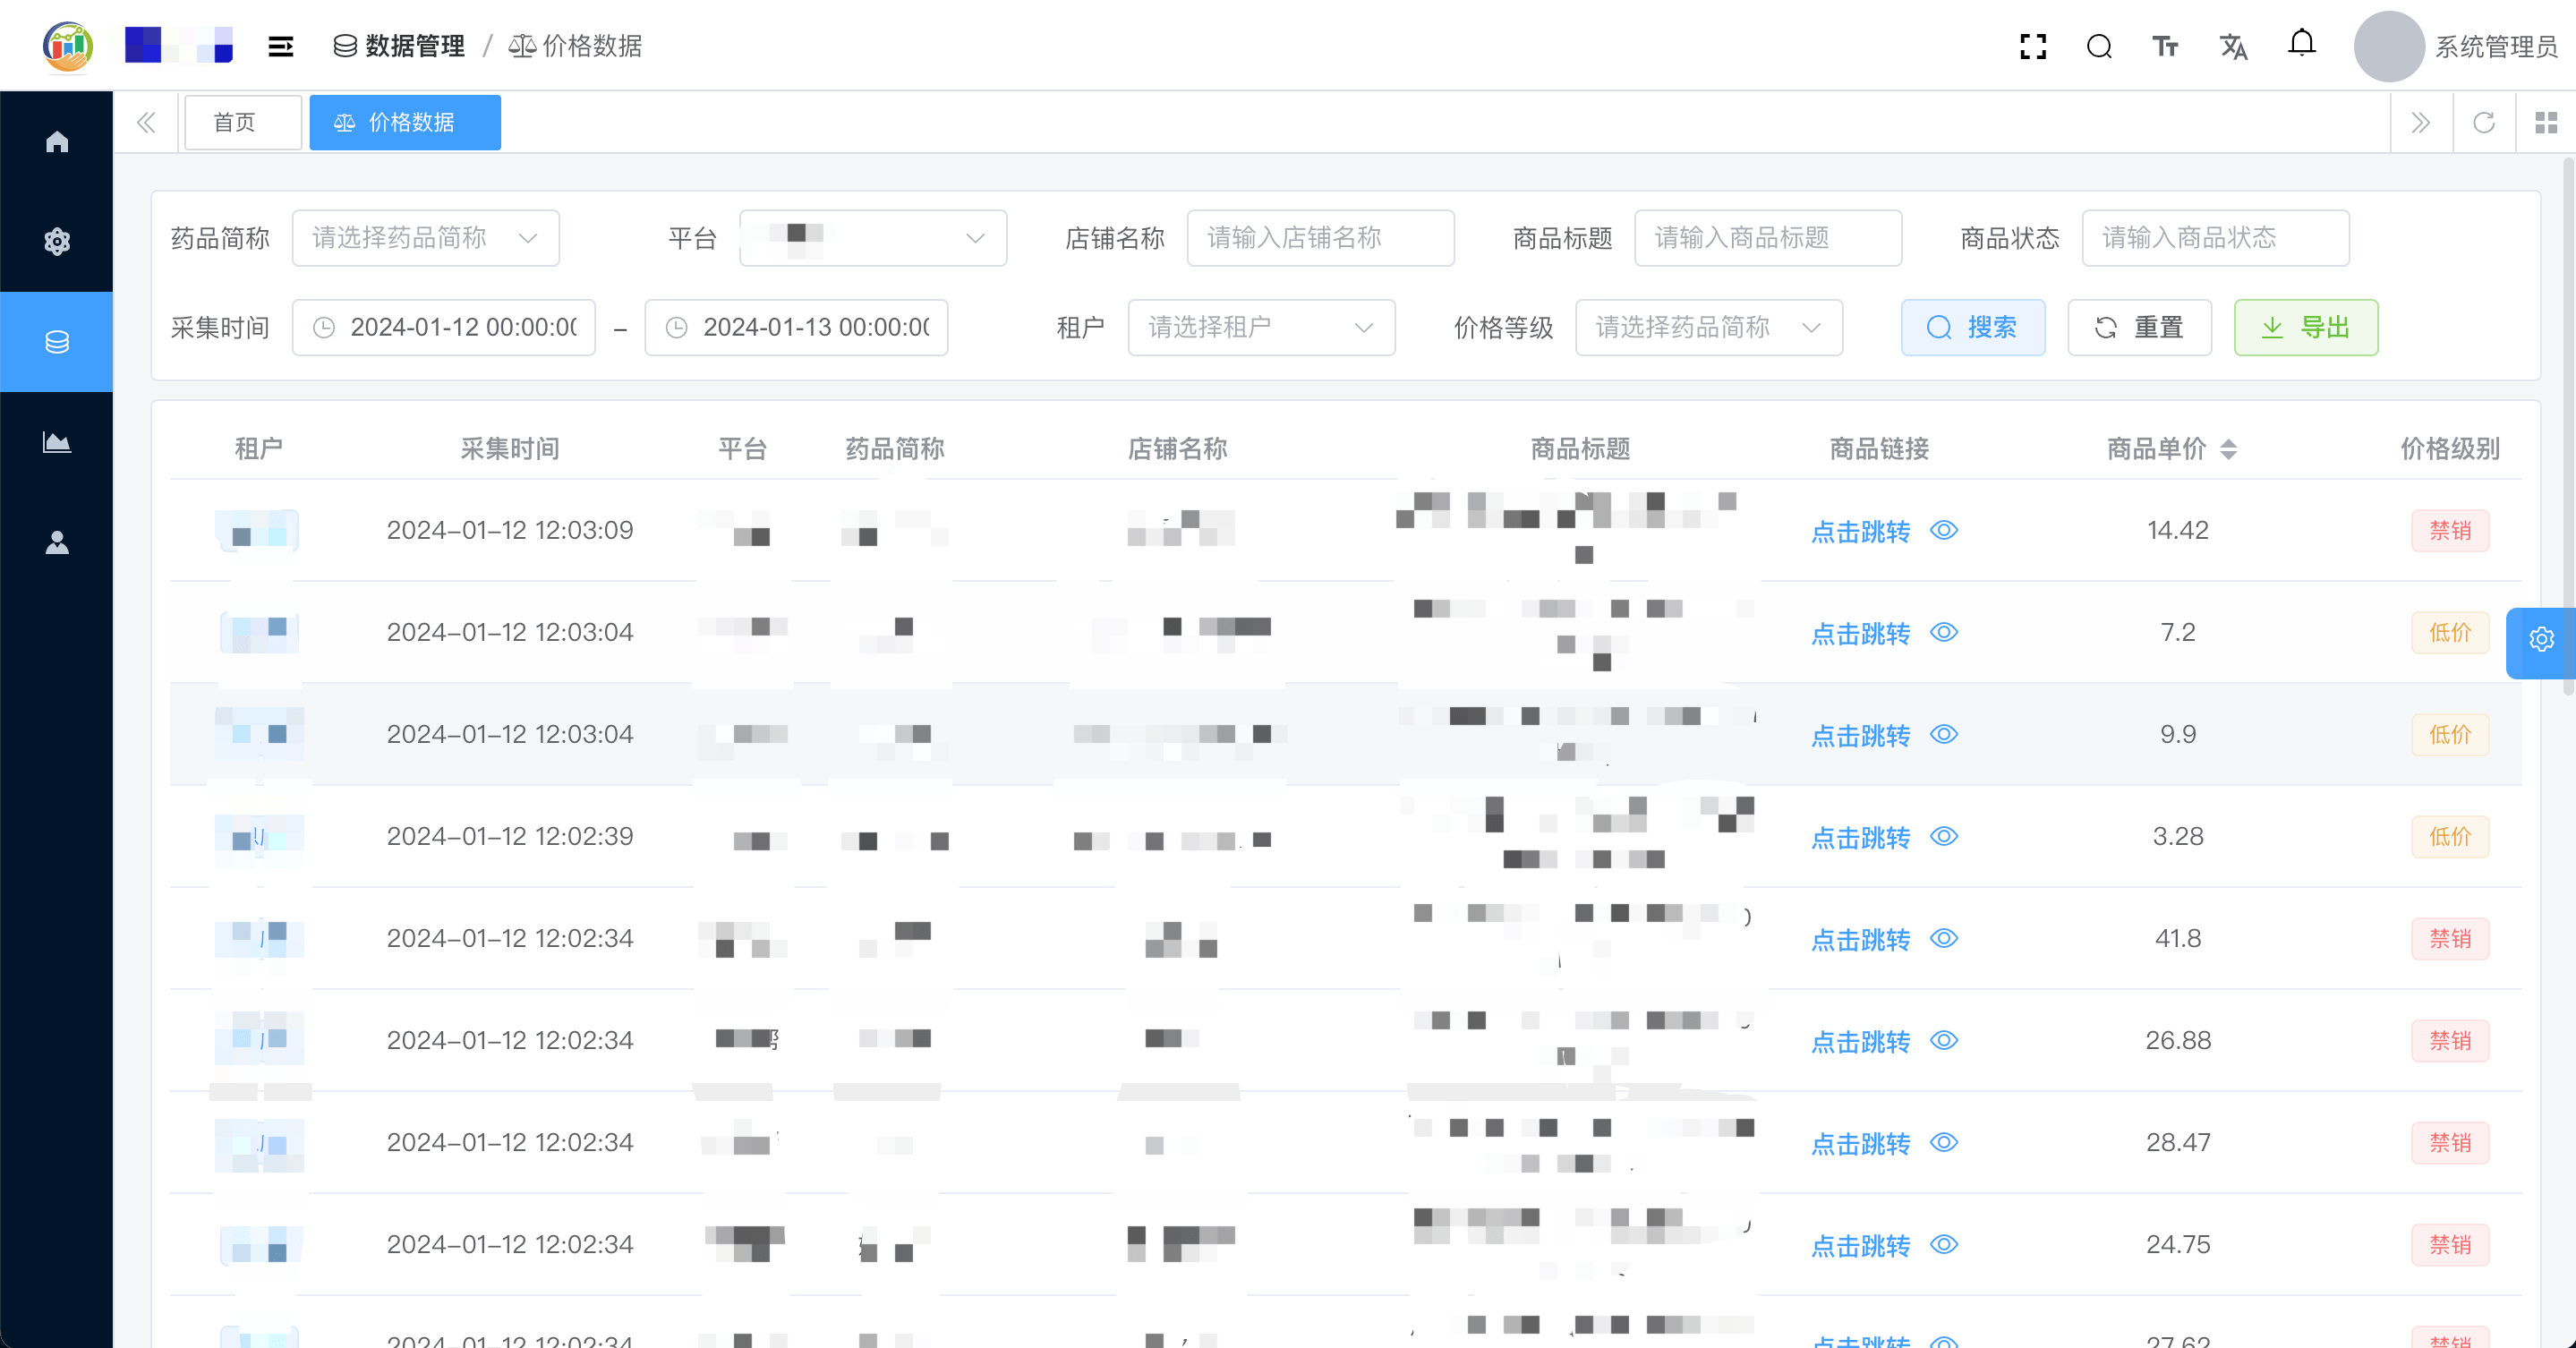The width and height of the screenshot is (2576, 1348).
Task: Click the 价格级别 column header
Action: 2449,449
